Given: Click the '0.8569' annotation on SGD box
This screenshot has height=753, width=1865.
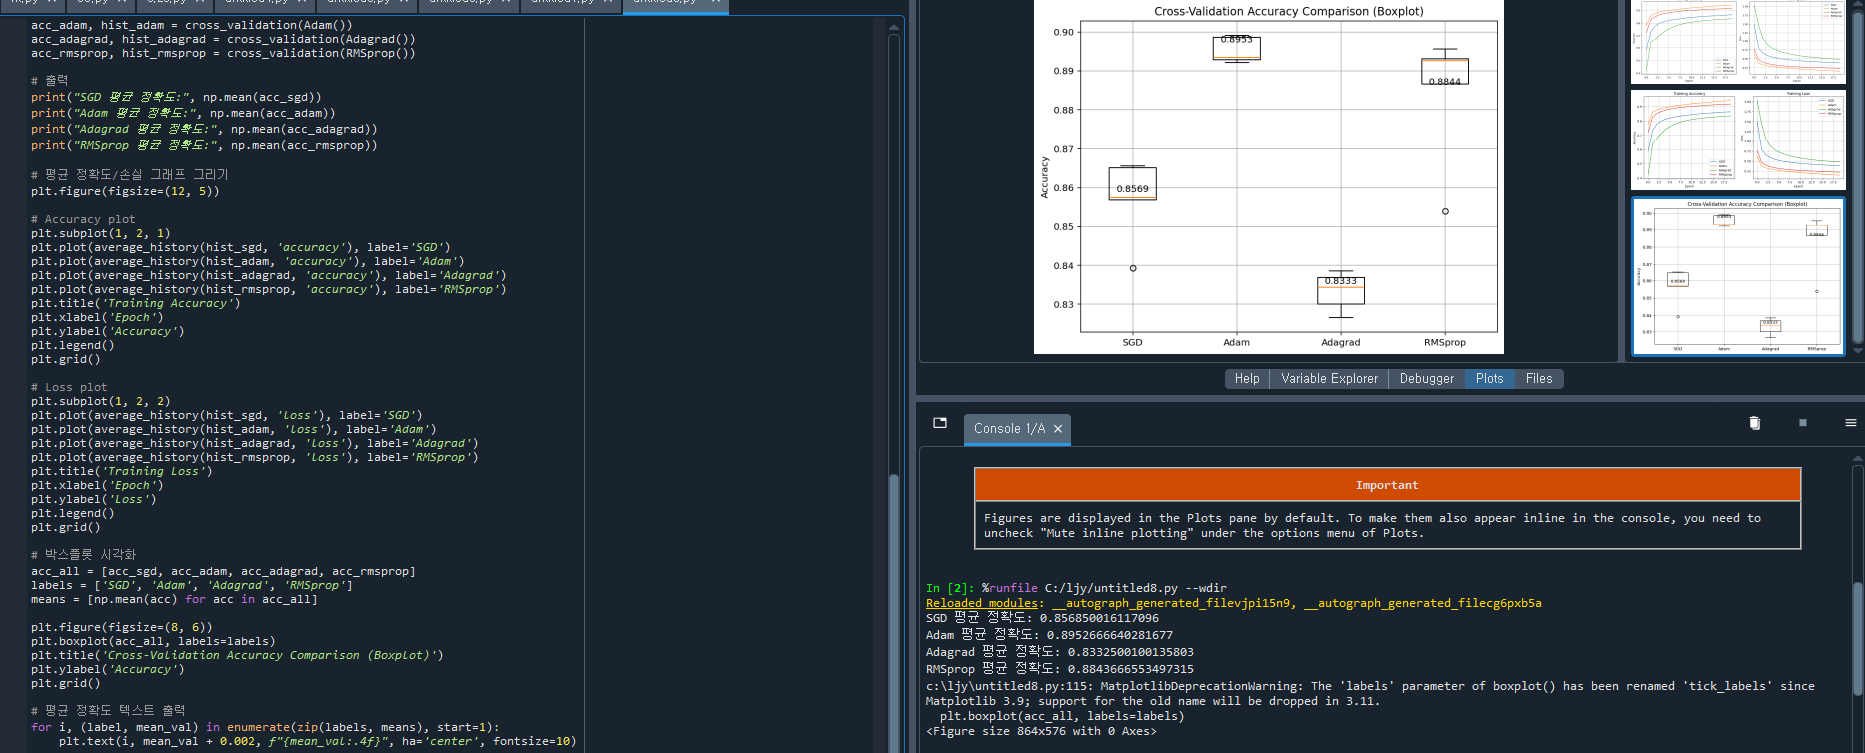Looking at the screenshot, I should 1133,188.
